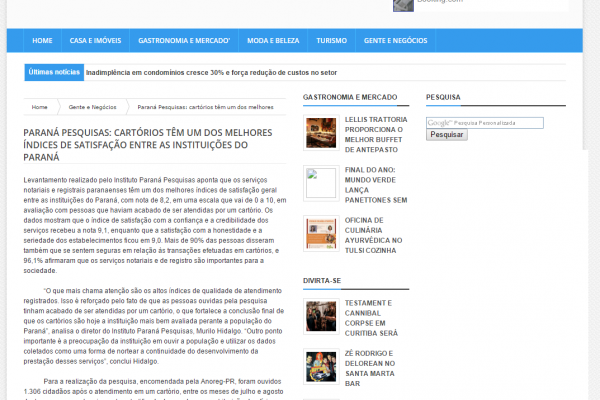Viewport: 600px width, 400px height.
Task: Click the Mundo Verde panettones thumbnail image
Action: click(x=321, y=182)
